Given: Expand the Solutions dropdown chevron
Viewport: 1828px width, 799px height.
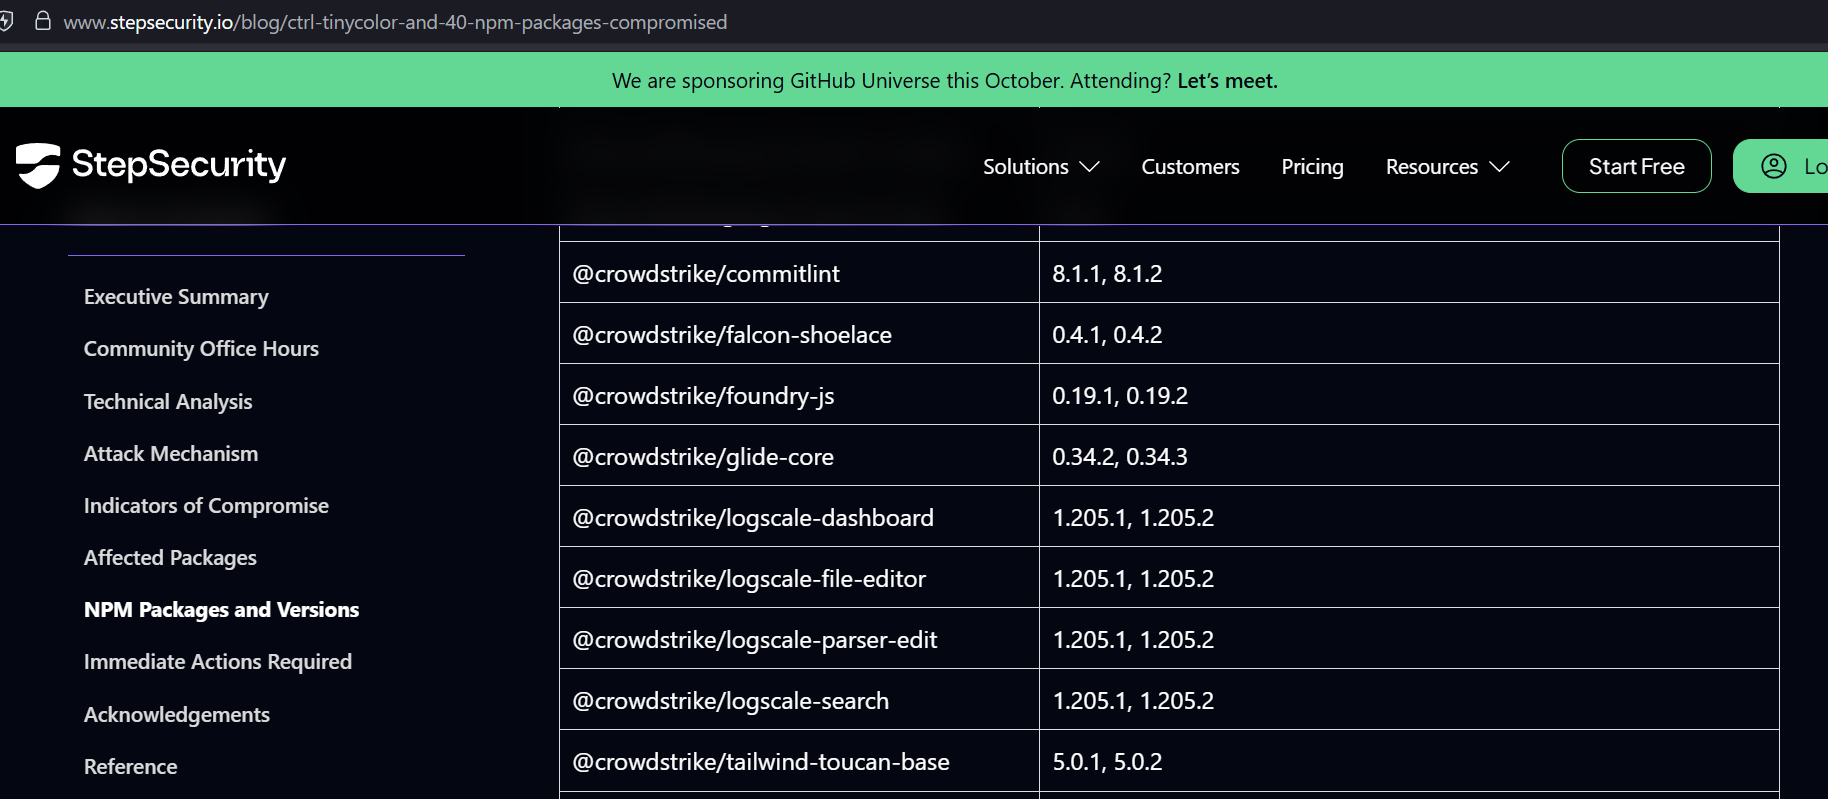Looking at the screenshot, I should [1090, 167].
